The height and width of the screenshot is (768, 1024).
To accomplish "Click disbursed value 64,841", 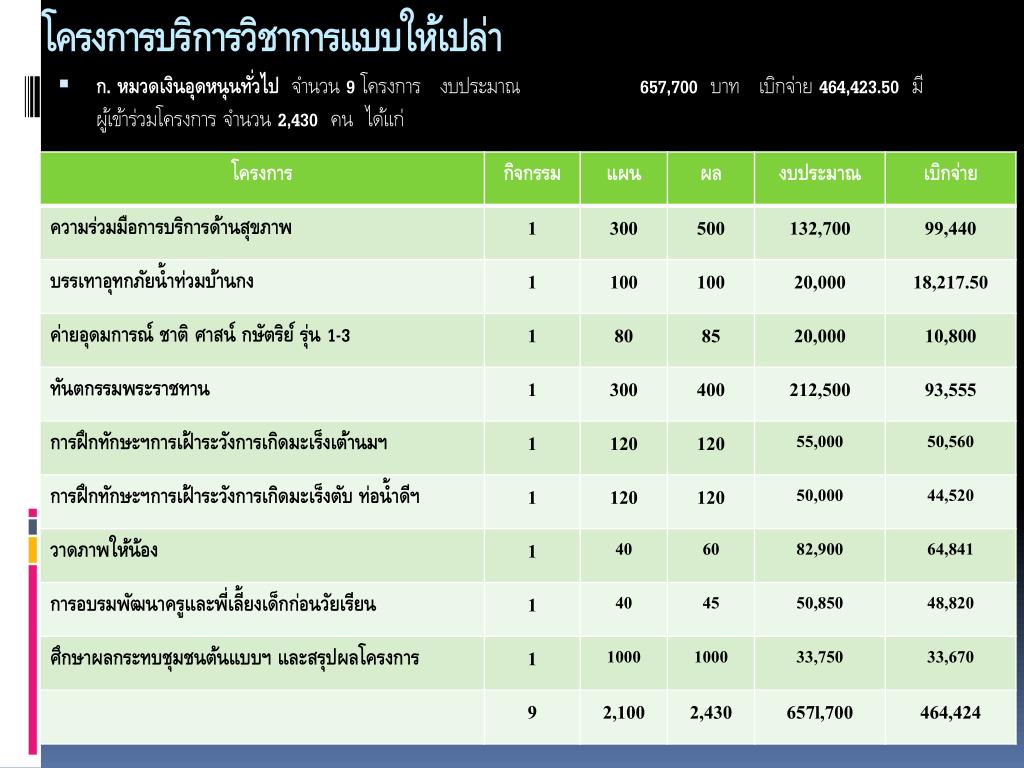I will coord(950,549).
